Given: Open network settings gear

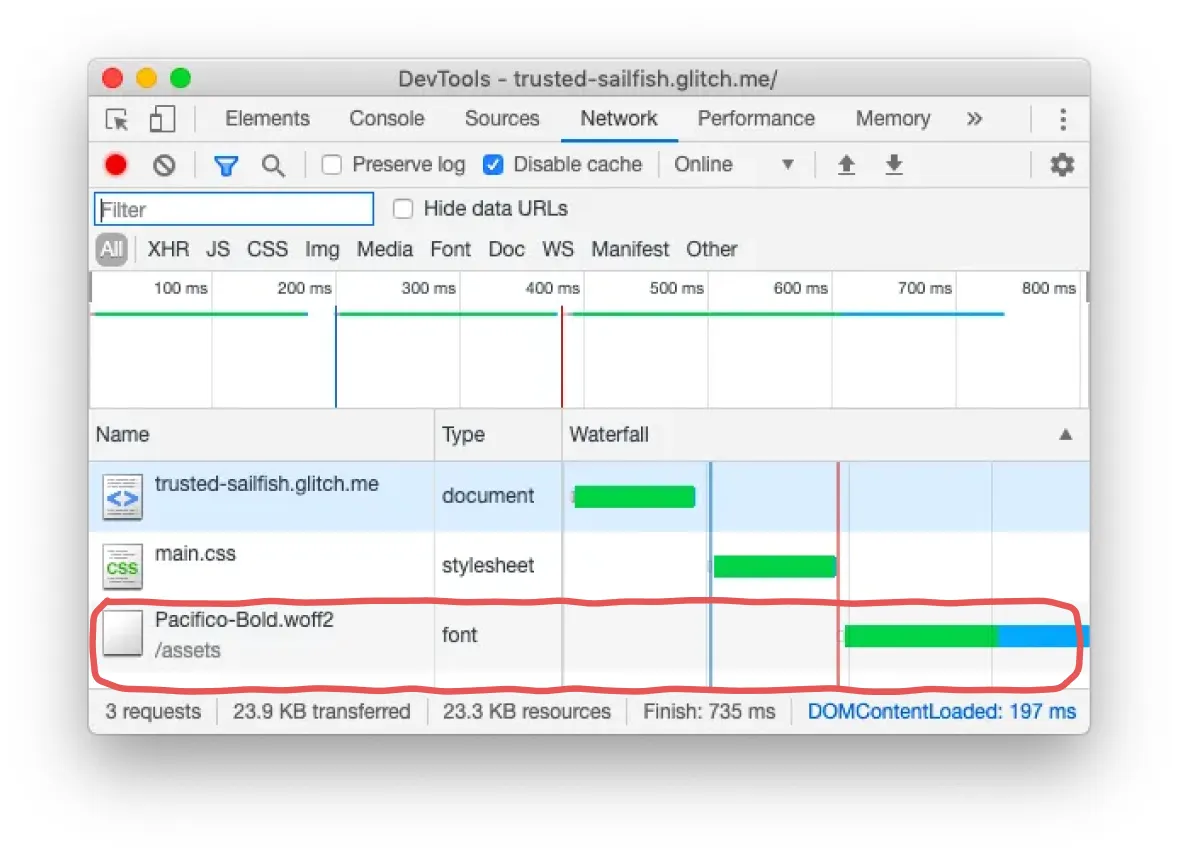Looking at the screenshot, I should click(1061, 165).
